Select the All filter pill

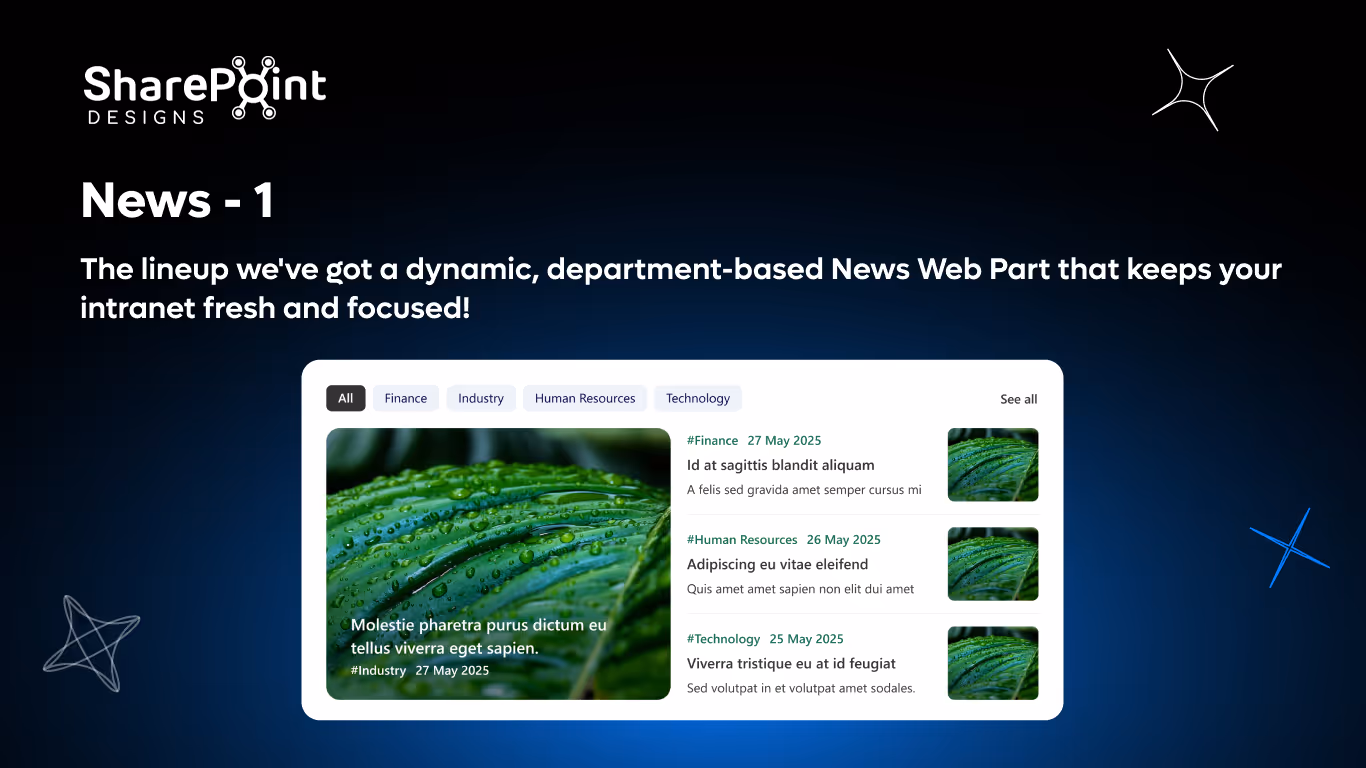(346, 398)
